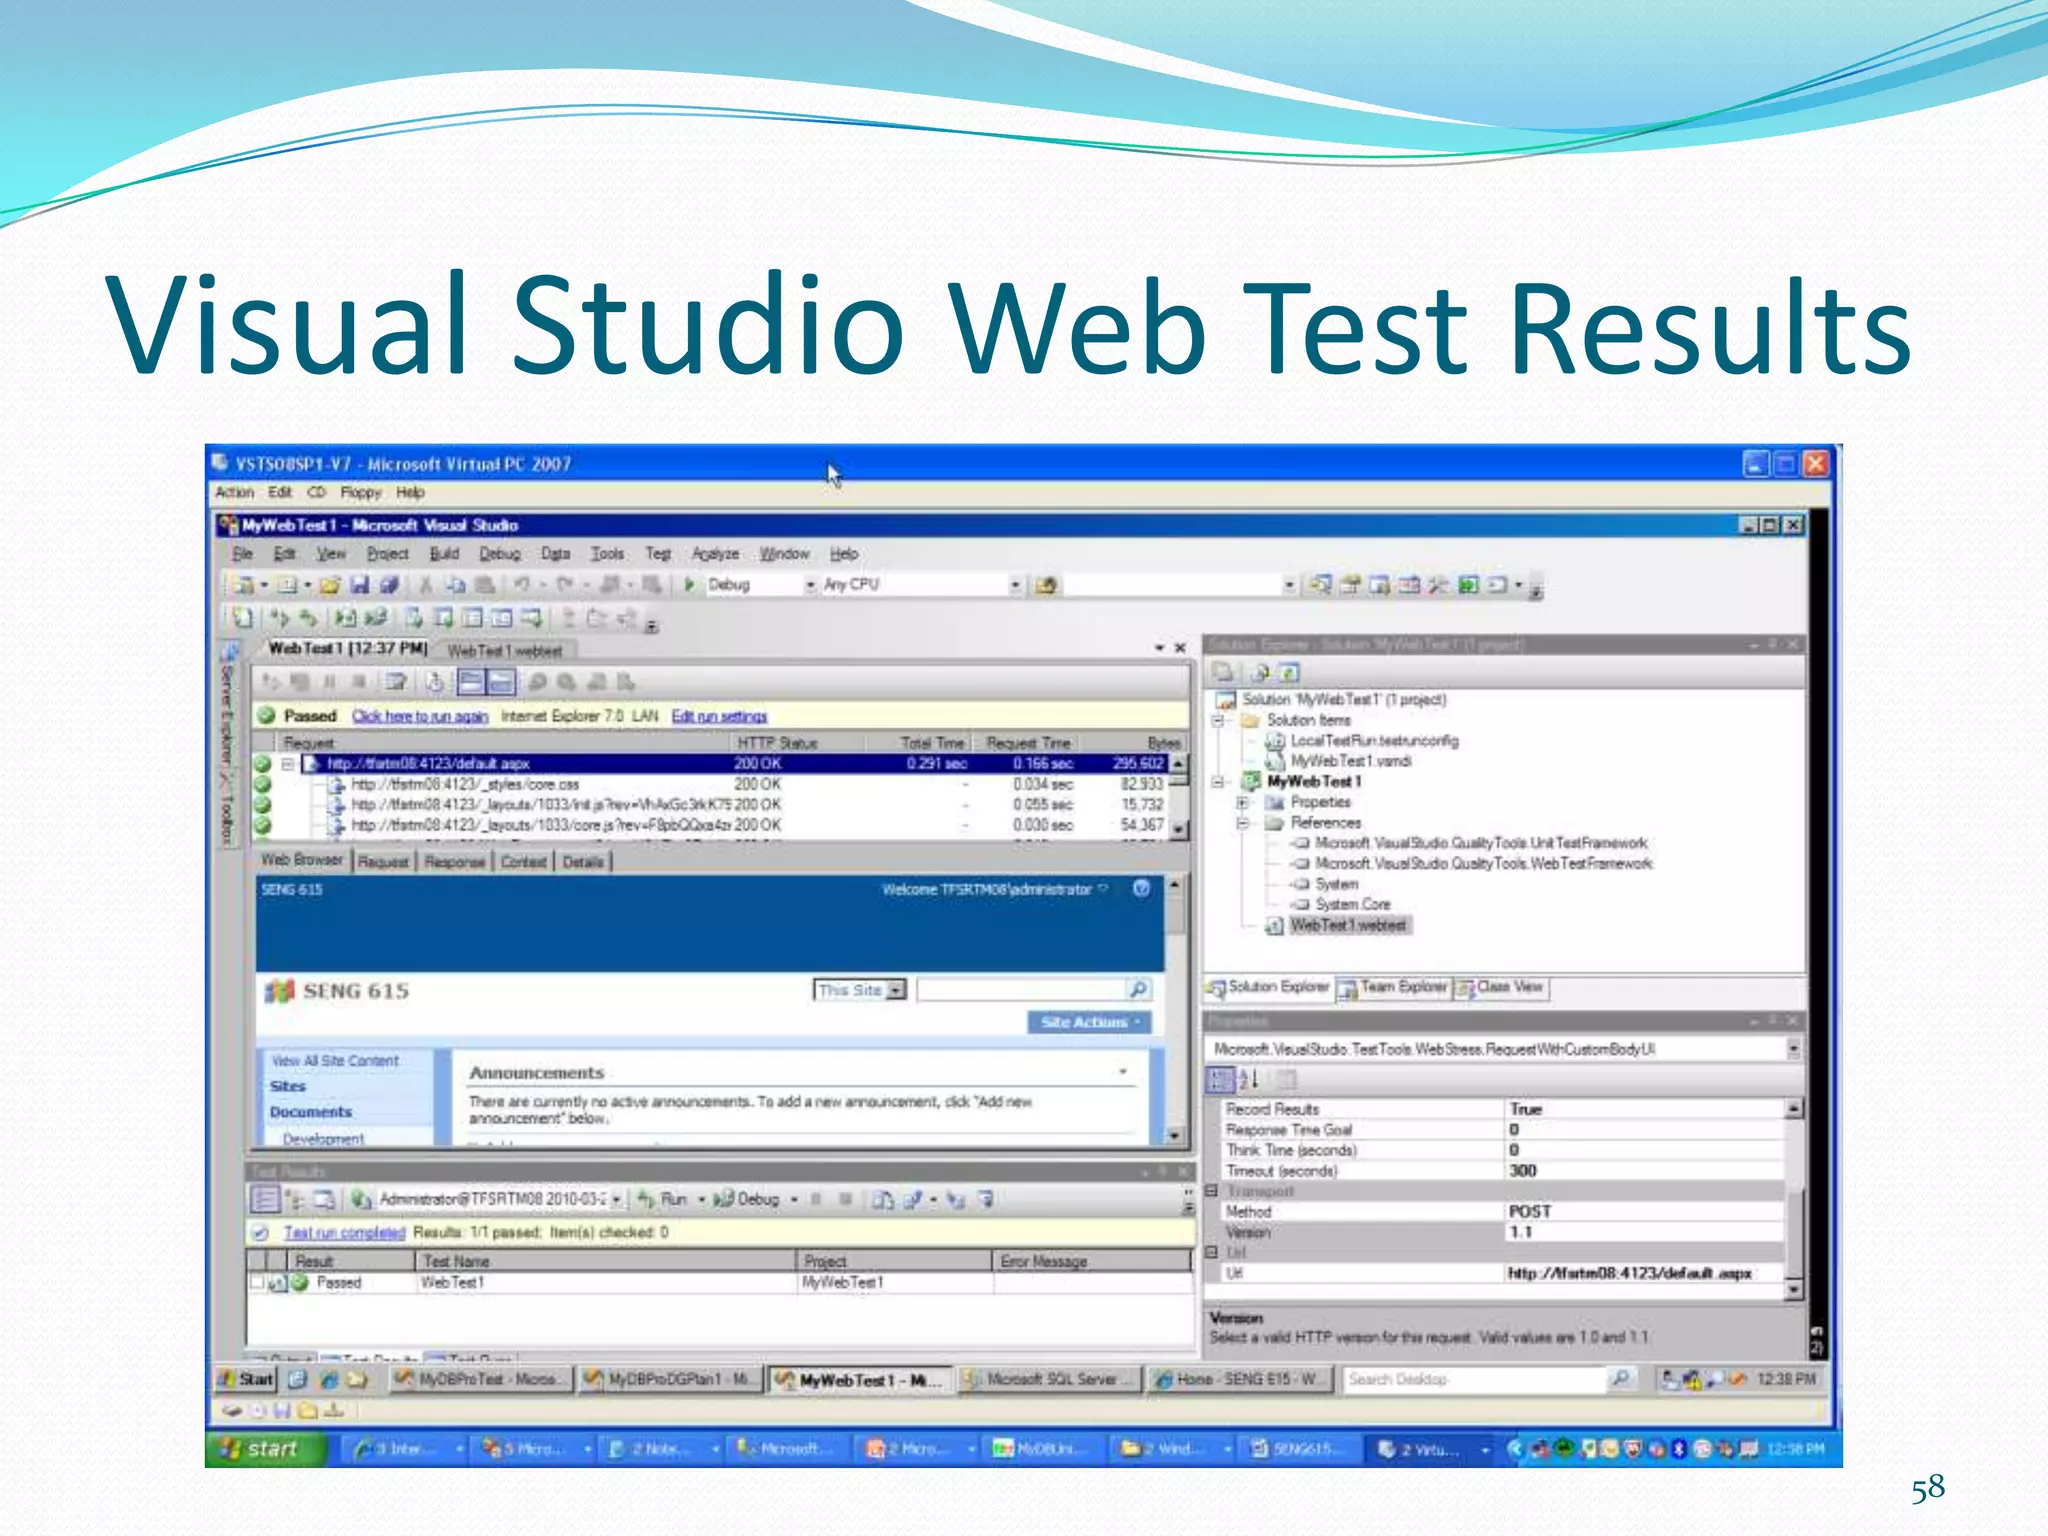
Task: Click the Open File folder icon
Action: pos(331,585)
